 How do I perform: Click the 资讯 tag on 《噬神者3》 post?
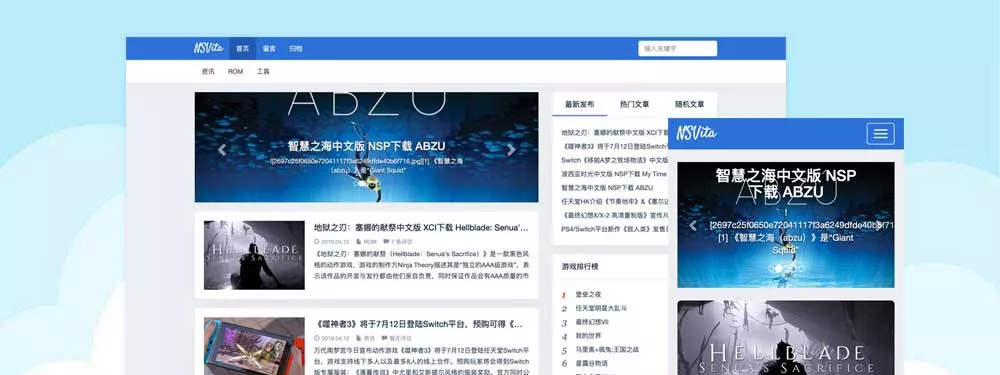pyautogui.click(x=366, y=338)
